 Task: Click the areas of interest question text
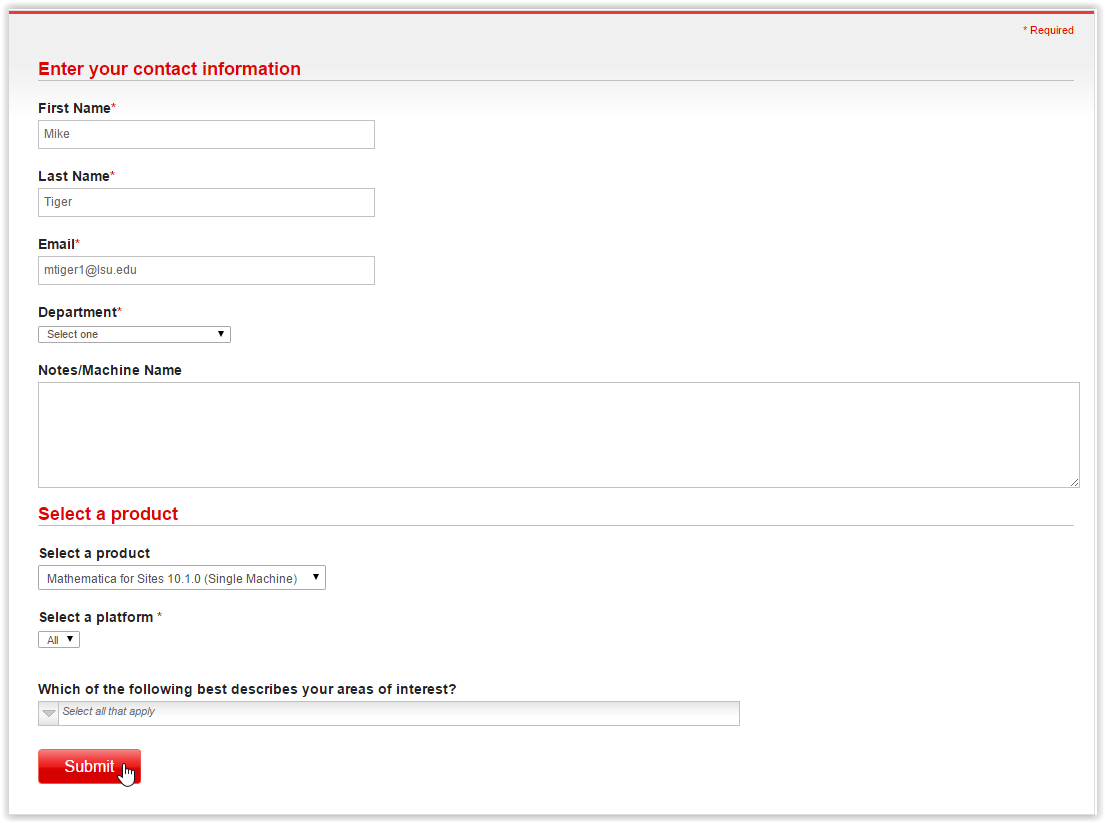(x=247, y=689)
